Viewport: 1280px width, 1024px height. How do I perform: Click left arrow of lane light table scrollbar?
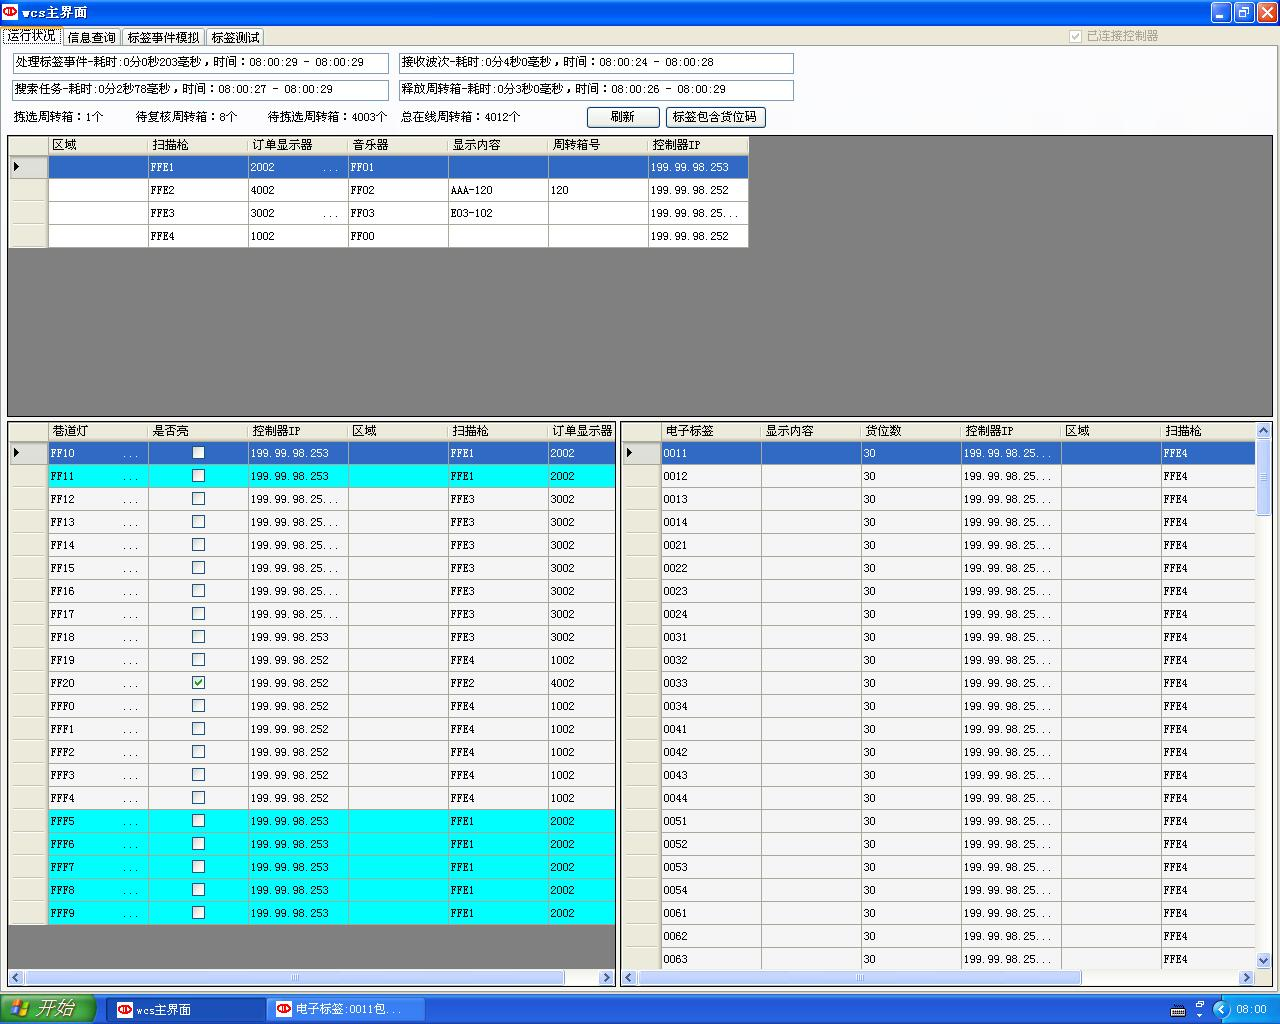16,978
